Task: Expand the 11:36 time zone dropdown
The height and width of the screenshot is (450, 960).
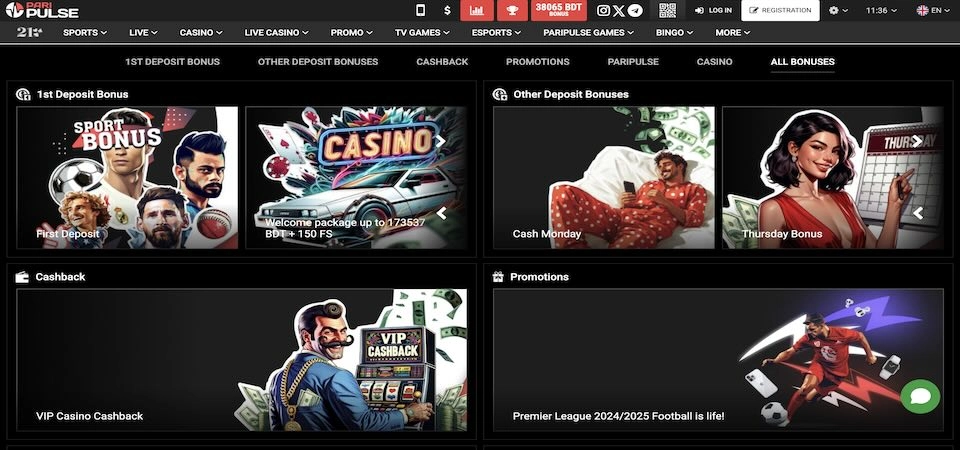Action: tap(881, 10)
